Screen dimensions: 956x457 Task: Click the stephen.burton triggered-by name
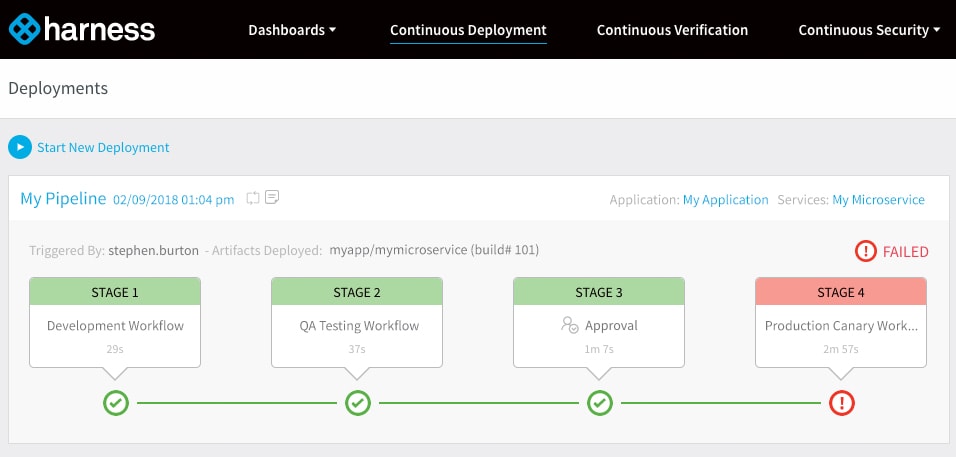[x=154, y=251]
